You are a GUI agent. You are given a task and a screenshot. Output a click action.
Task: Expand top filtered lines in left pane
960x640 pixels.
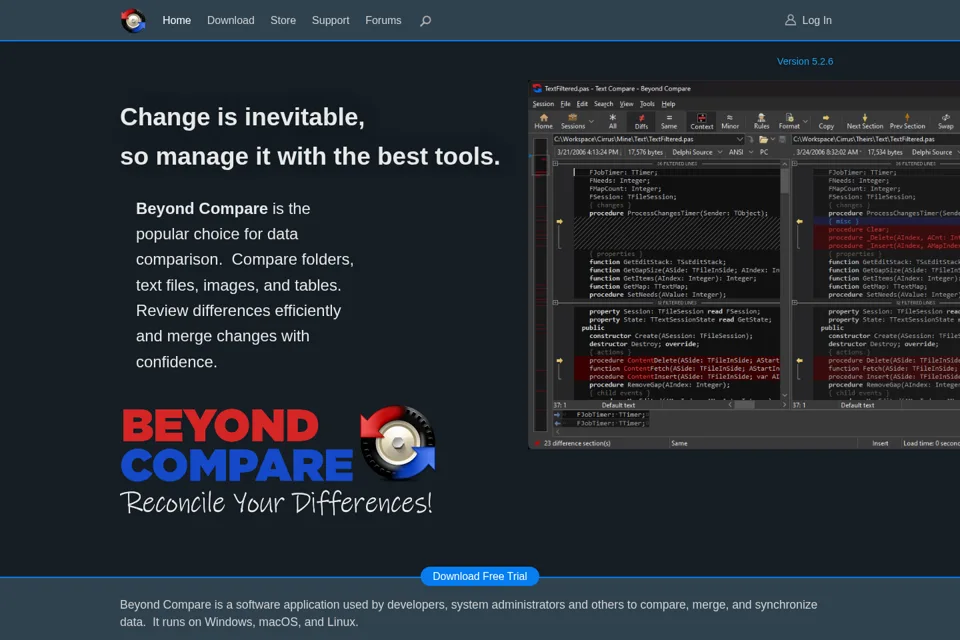click(555, 164)
